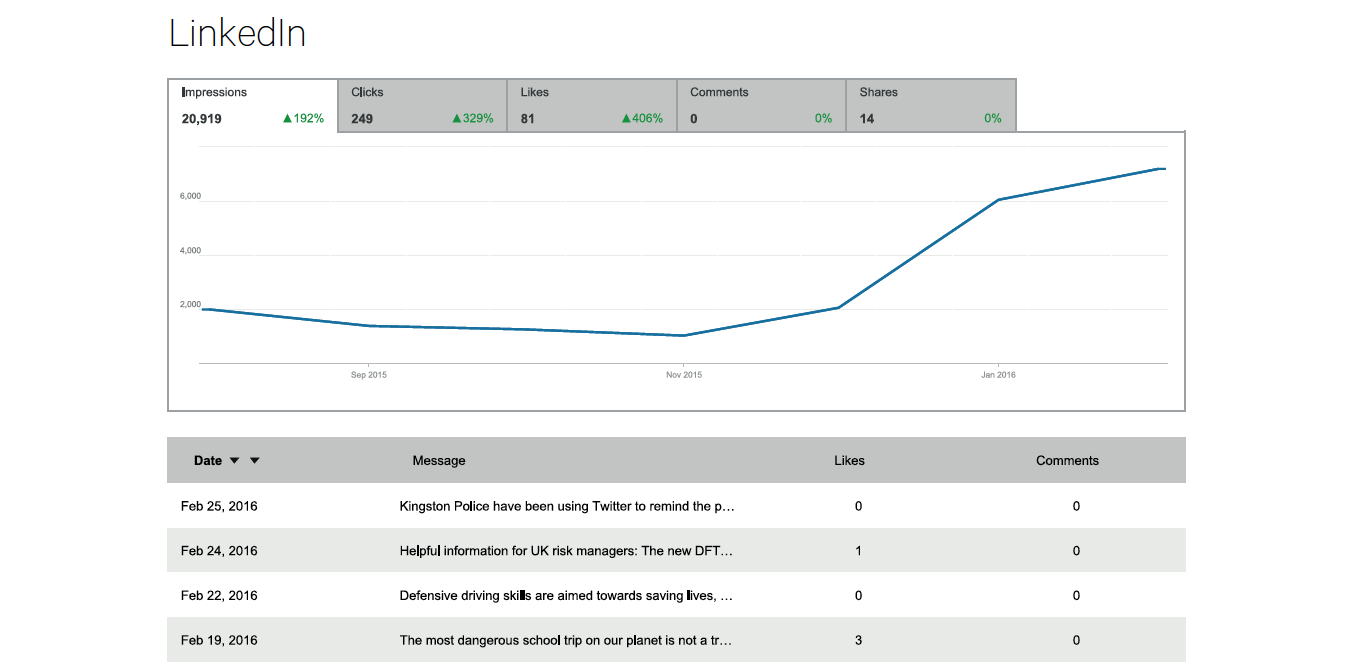
Task: Click the 4,000 y-axis label
Action: pyautogui.click(x=190, y=250)
